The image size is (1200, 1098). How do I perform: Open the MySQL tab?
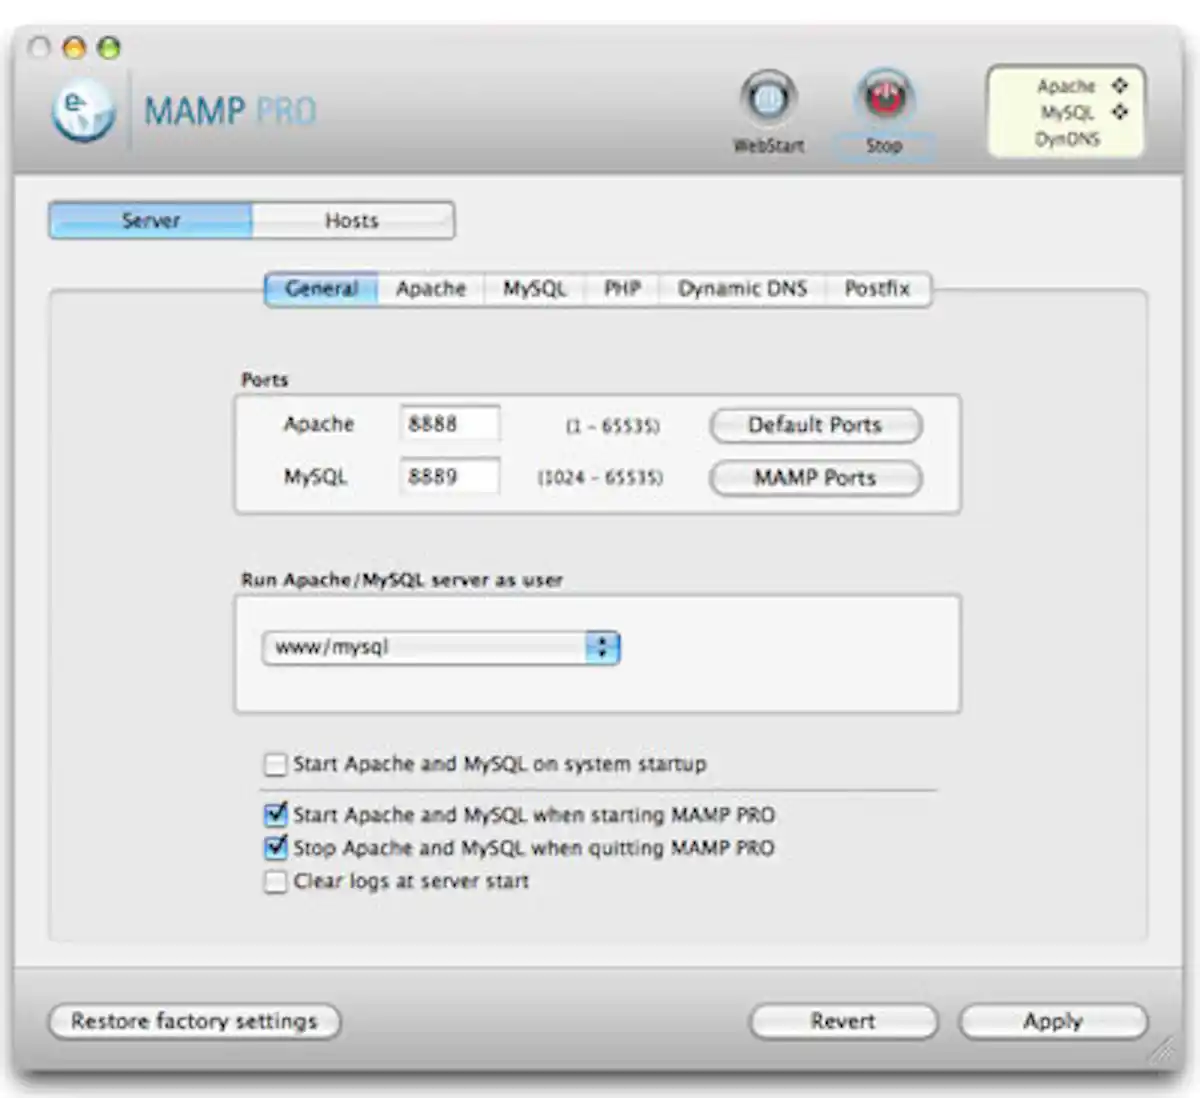point(534,289)
